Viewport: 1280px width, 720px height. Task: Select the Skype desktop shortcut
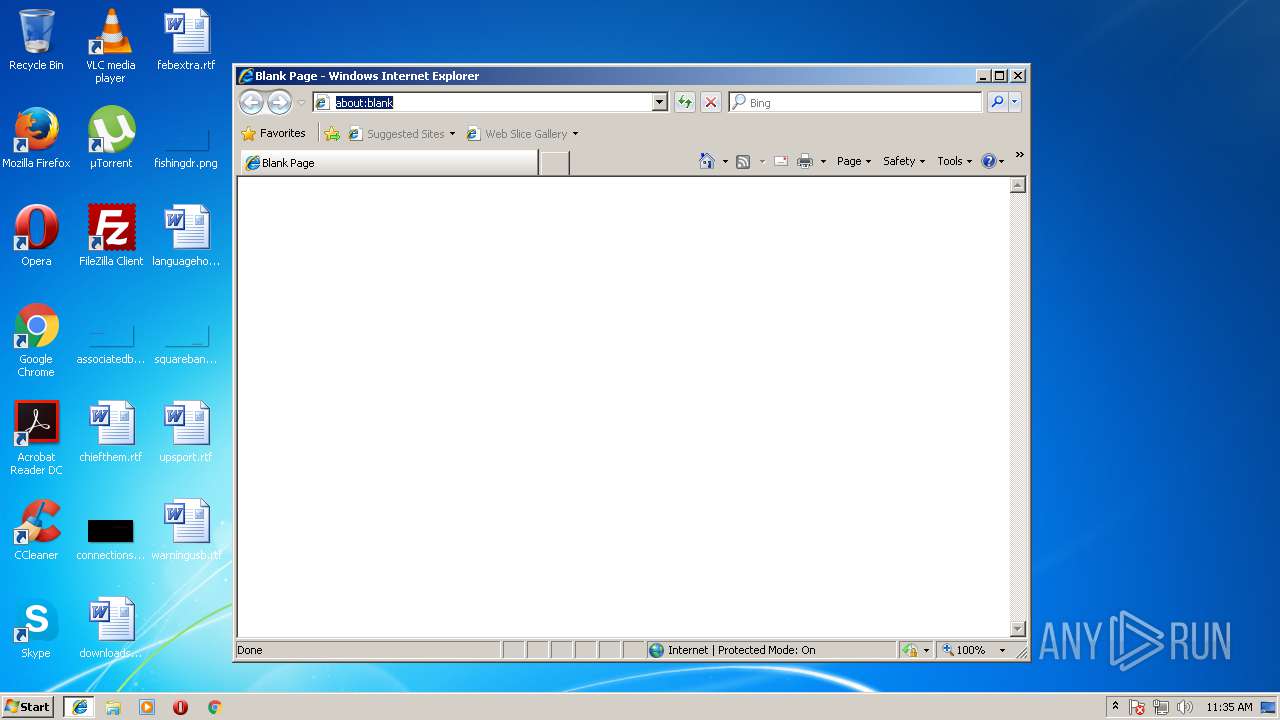coord(36,628)
